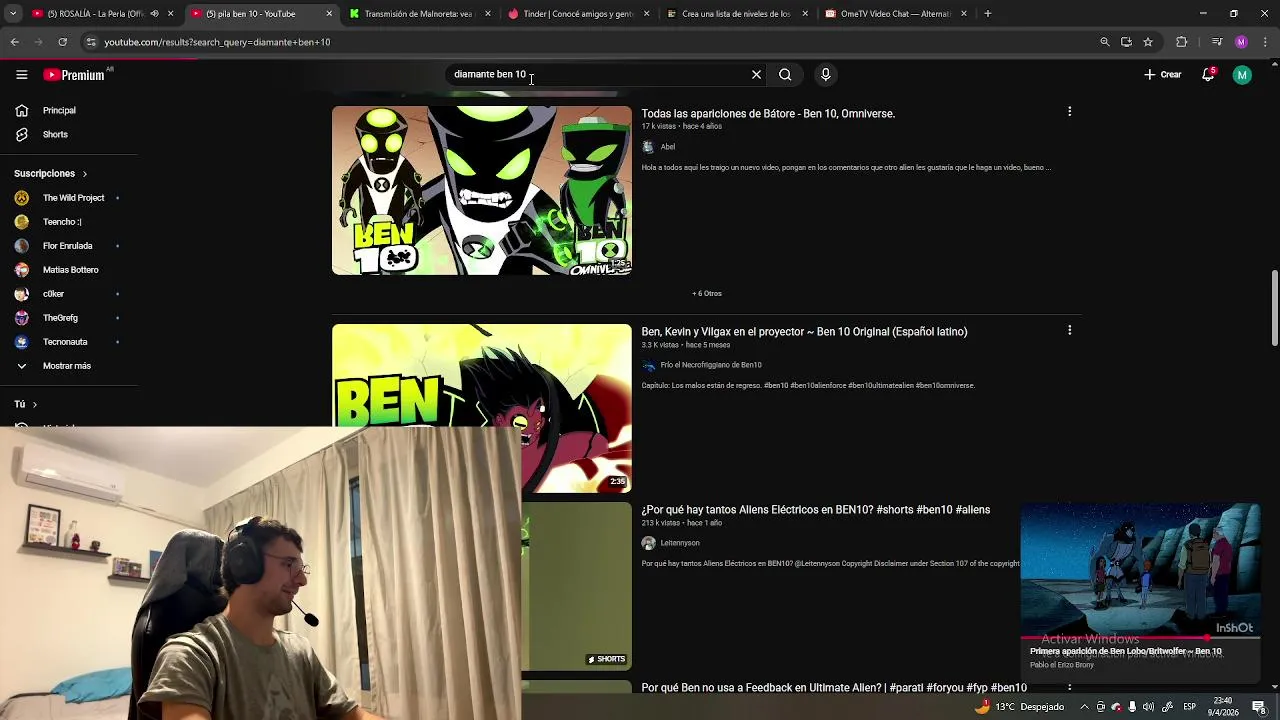Reload the current page
The height and width of the screenshot is (720, 1280).
tap(62, 42)
